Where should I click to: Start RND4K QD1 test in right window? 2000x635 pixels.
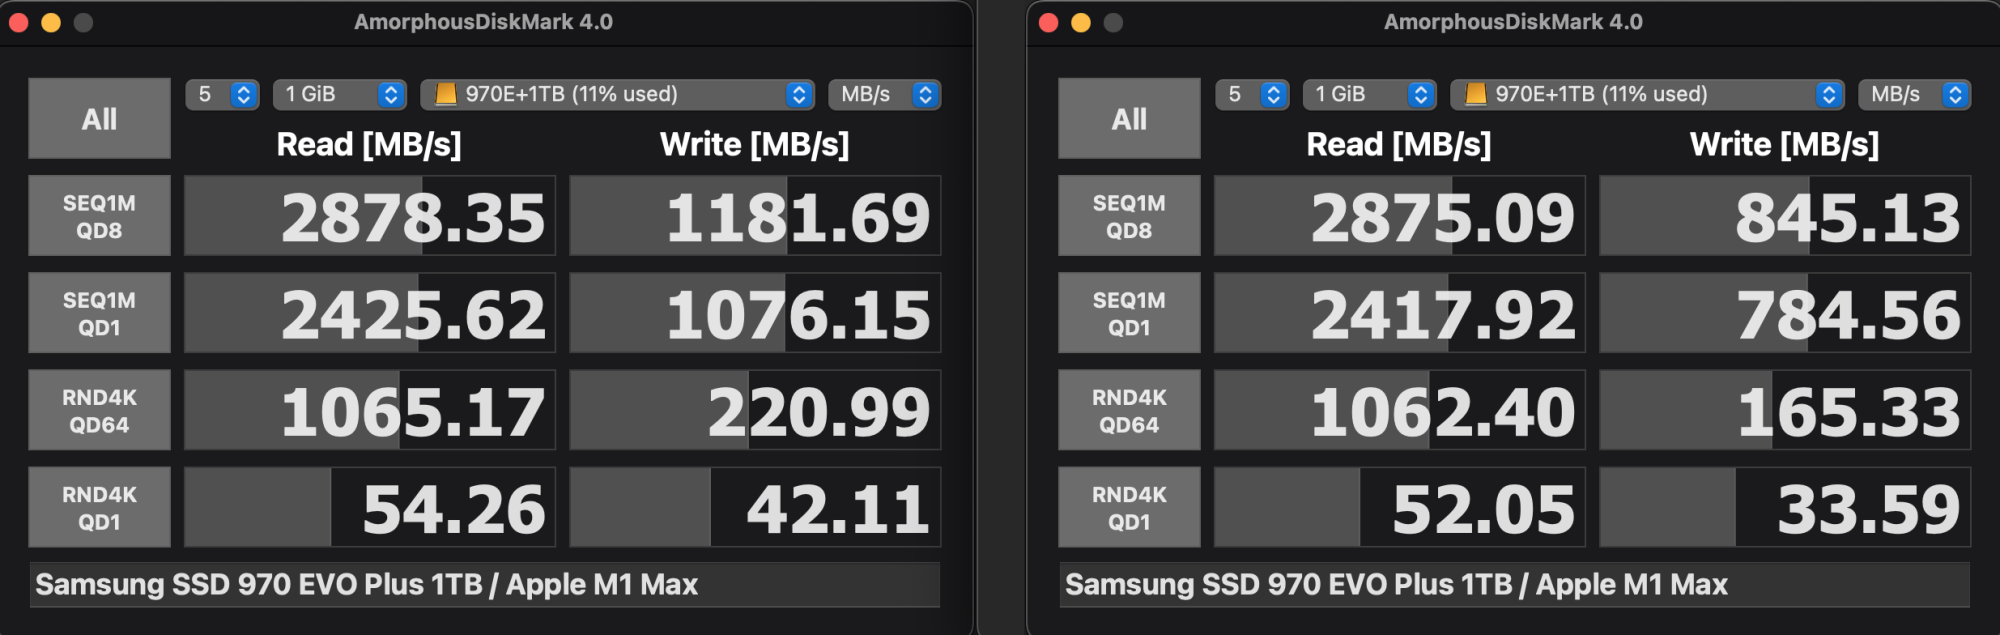click(1129, 507)
